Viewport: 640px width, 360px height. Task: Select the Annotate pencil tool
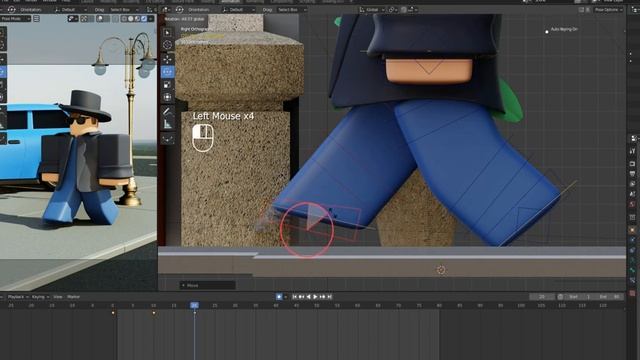tap(167, 111)
